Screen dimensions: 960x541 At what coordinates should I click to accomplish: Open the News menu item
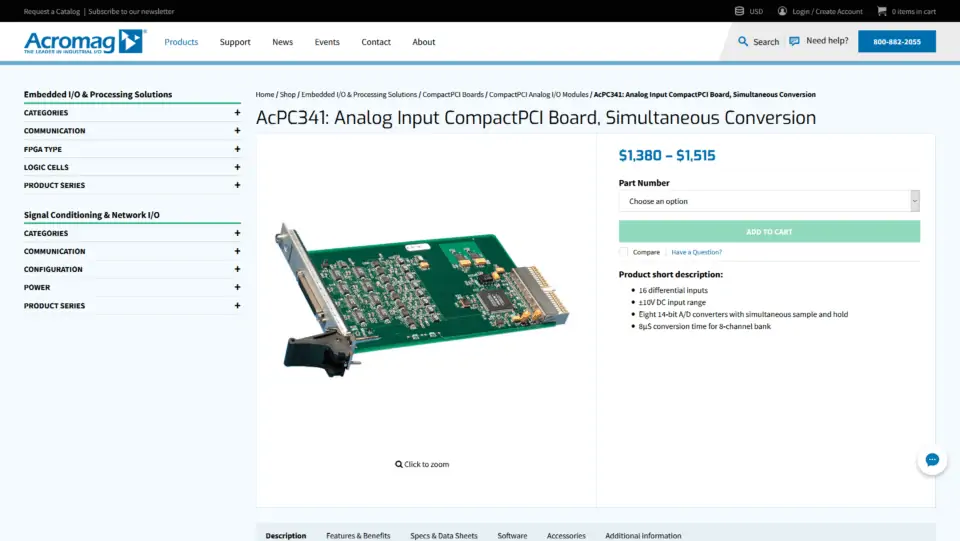tap(282, 42)
